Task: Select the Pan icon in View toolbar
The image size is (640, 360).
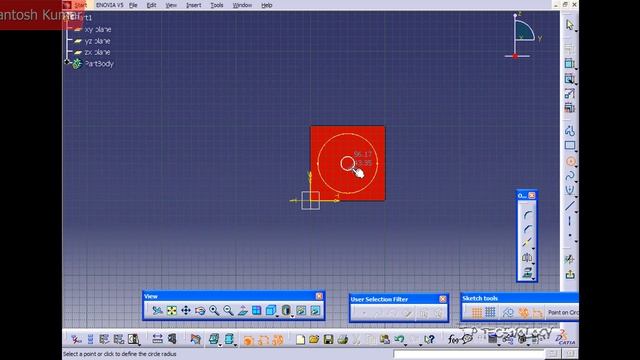Action: 186,311
